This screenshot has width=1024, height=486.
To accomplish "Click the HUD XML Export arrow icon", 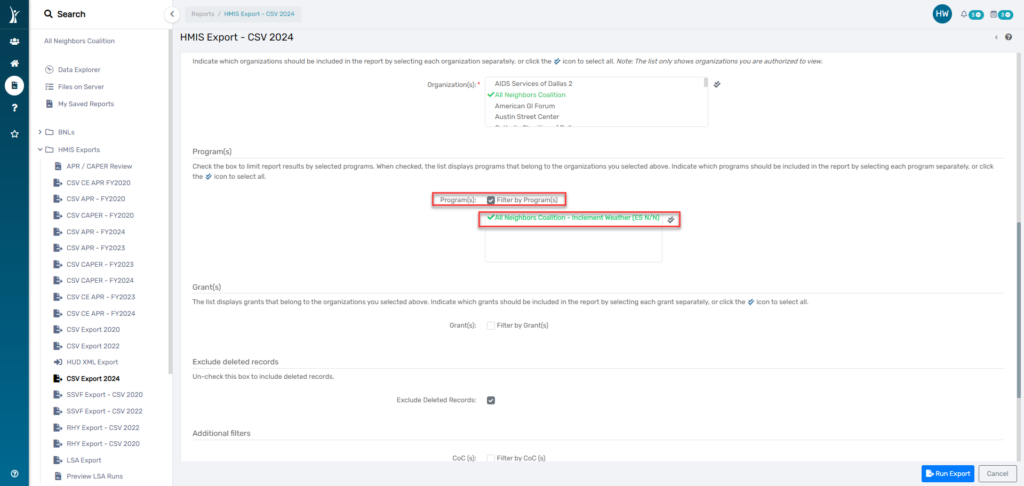I will [57, 362].
